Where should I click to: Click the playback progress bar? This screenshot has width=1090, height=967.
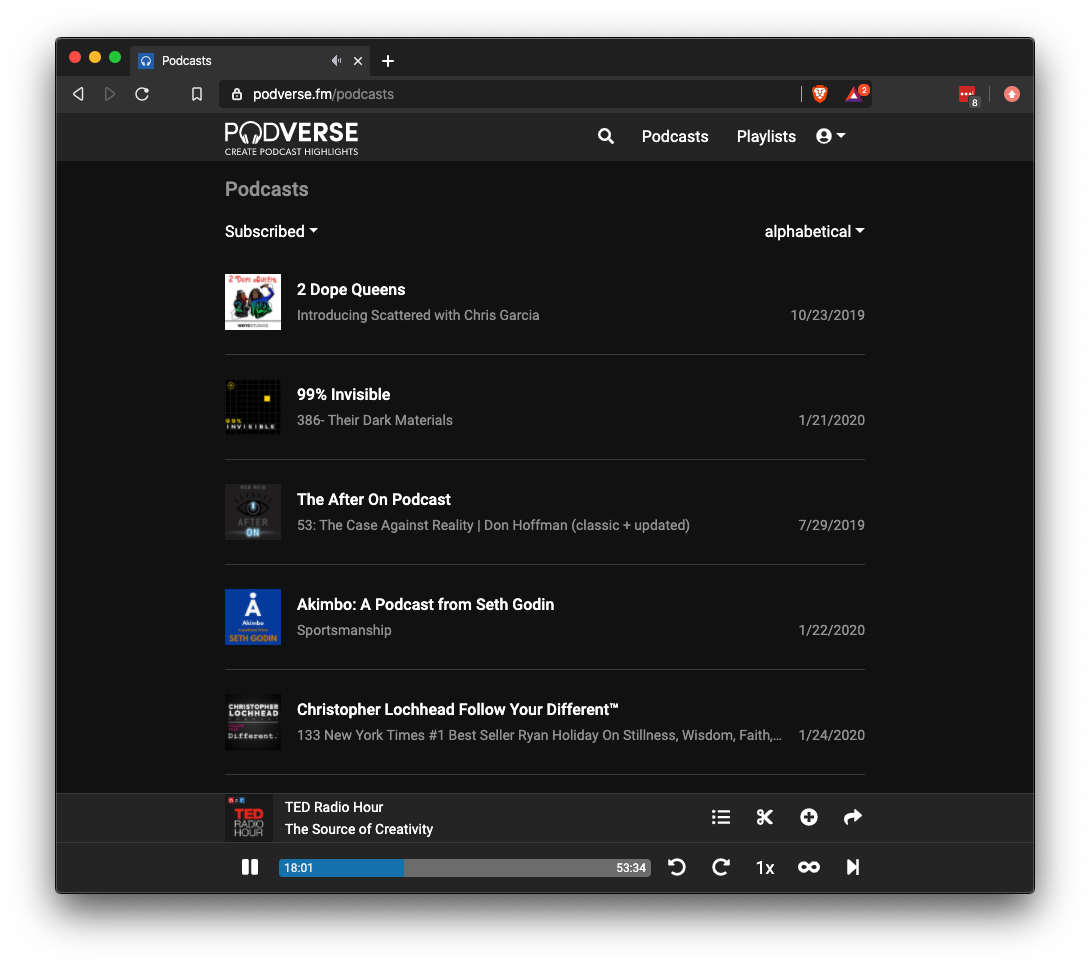tap(465, 867)
